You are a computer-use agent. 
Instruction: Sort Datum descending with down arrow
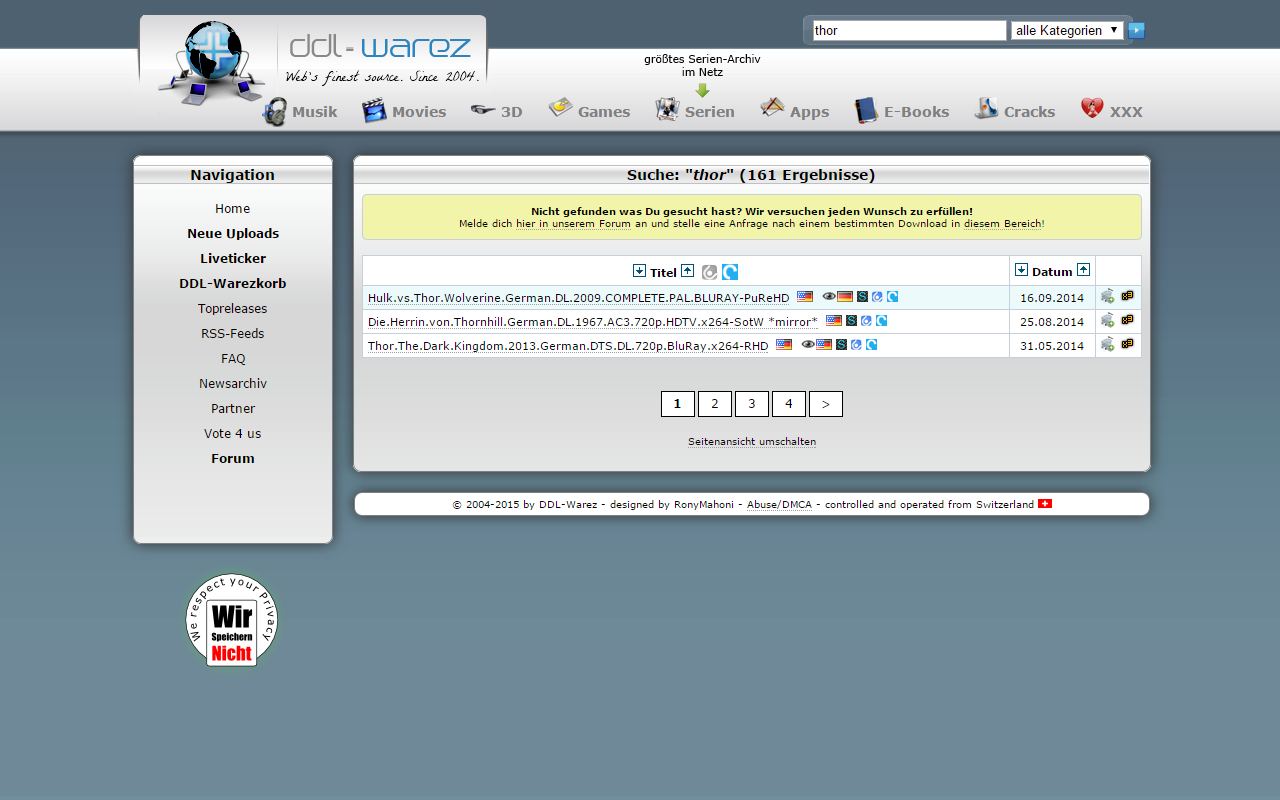pos(1021,270)
